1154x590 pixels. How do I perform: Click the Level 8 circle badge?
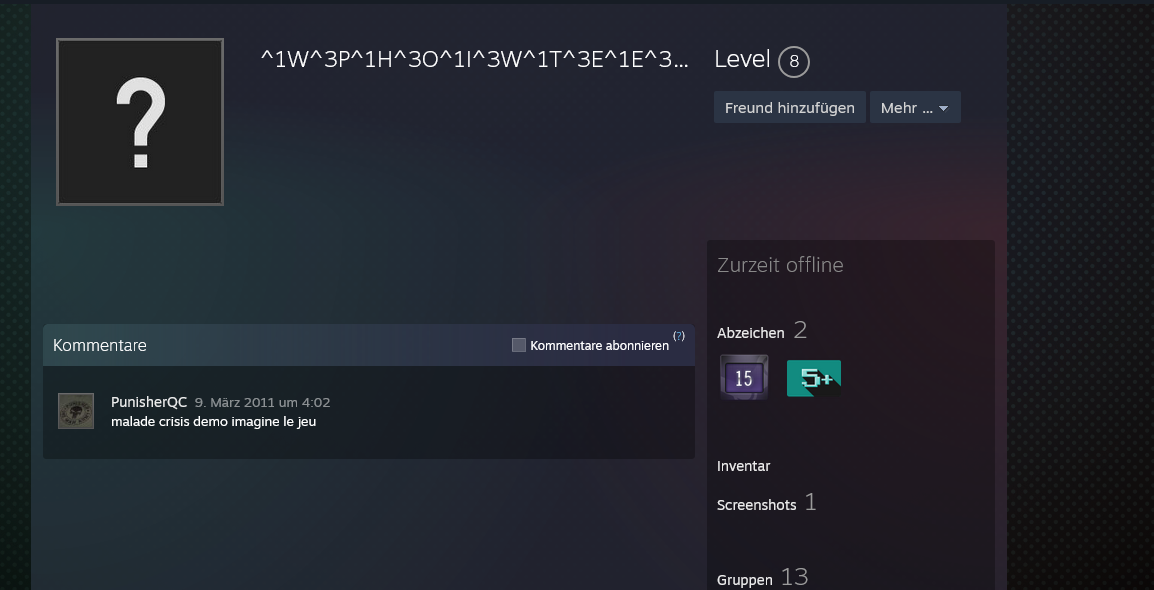click(793, 62)
